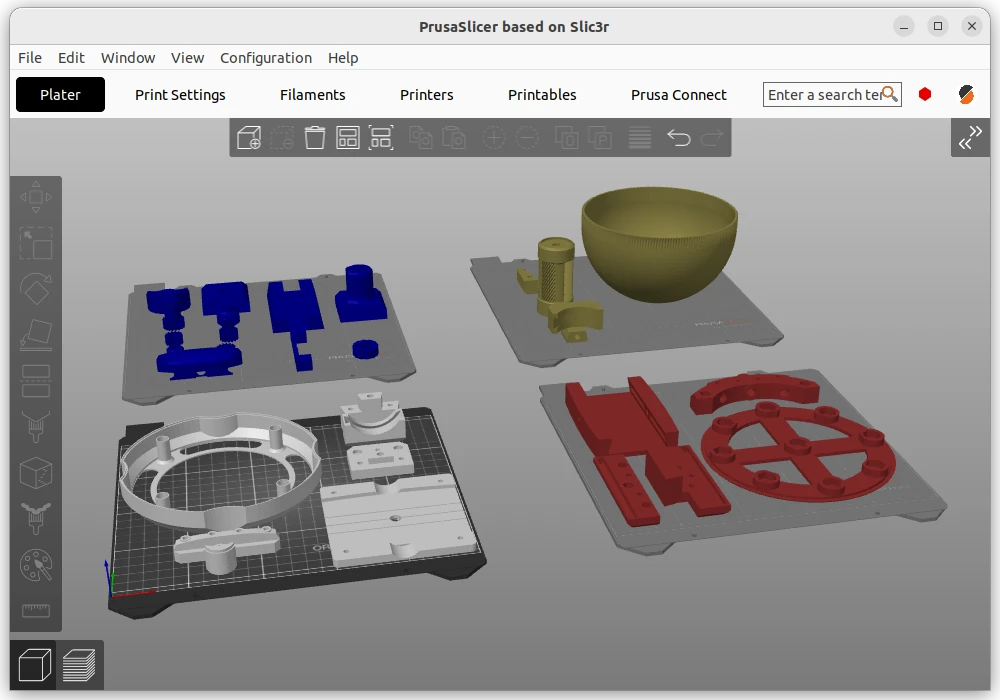Collapse the sidebar with the double-arrow button

coord(970,137)
